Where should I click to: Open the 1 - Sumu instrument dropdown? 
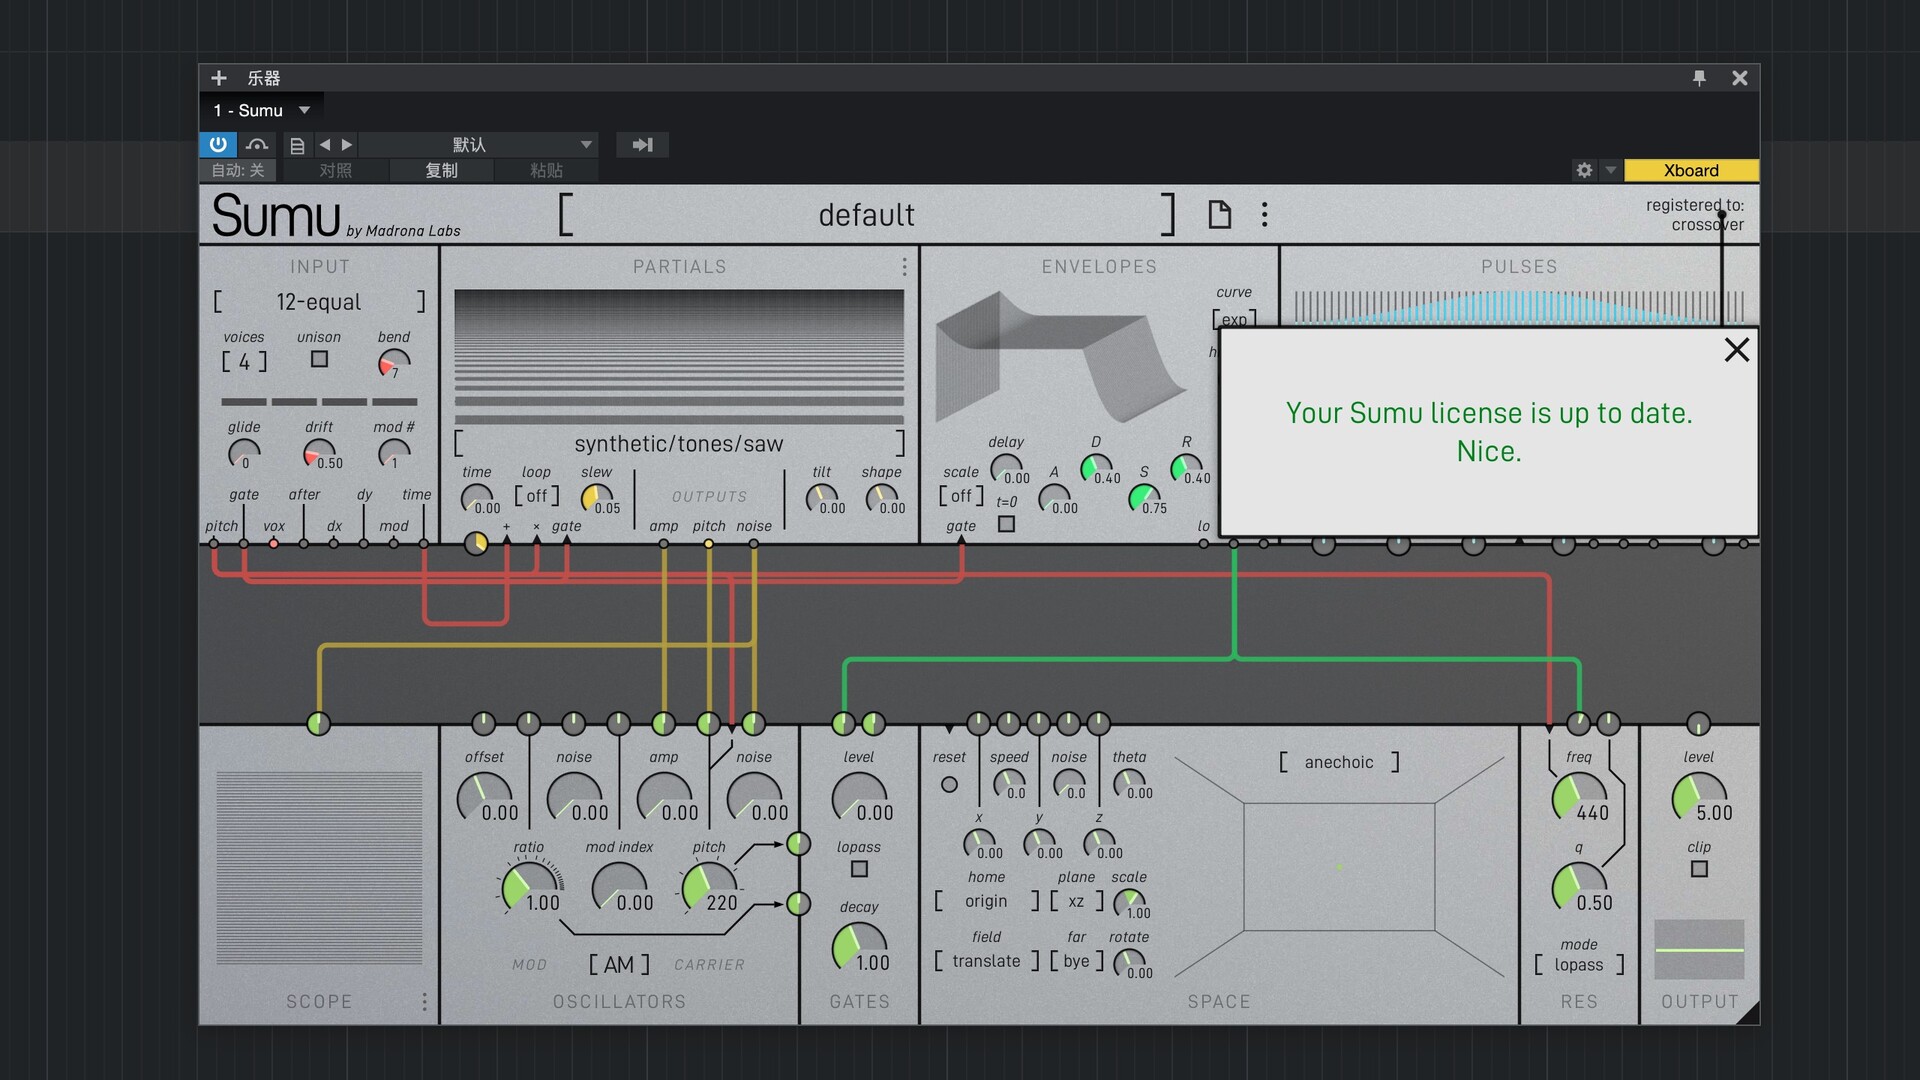[x=262, y=110]
